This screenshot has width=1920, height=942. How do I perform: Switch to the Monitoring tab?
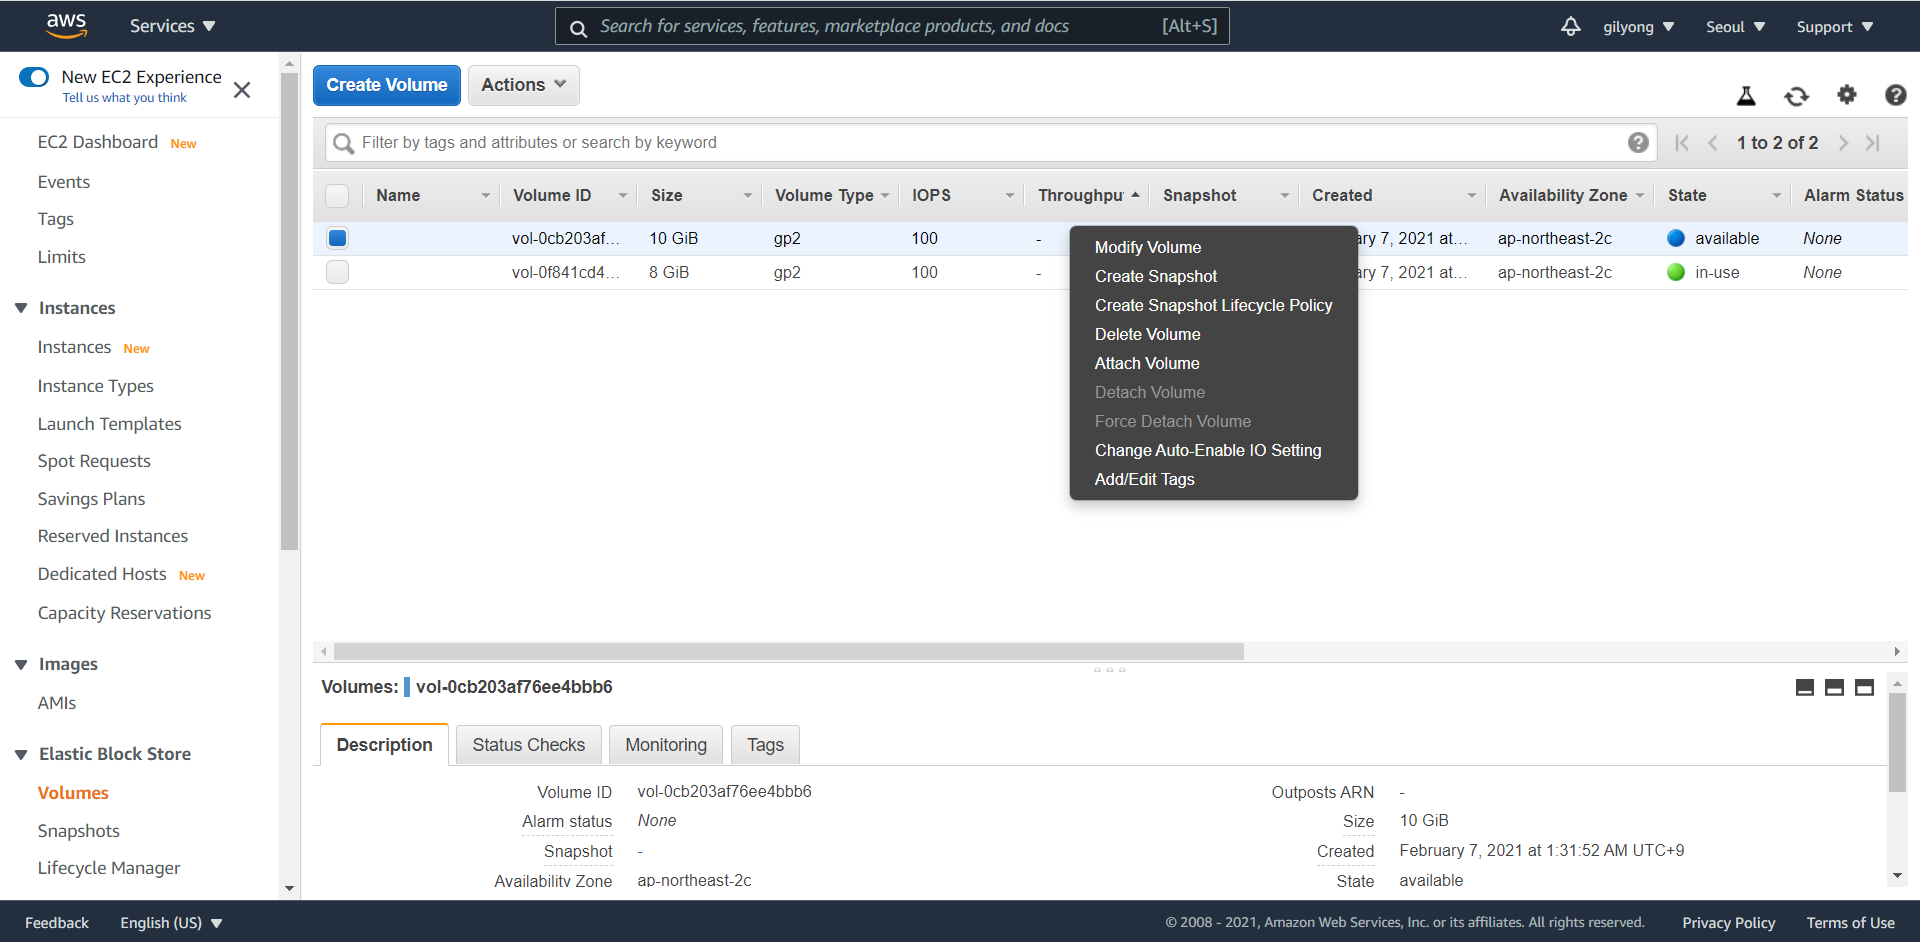pos(666,745)
